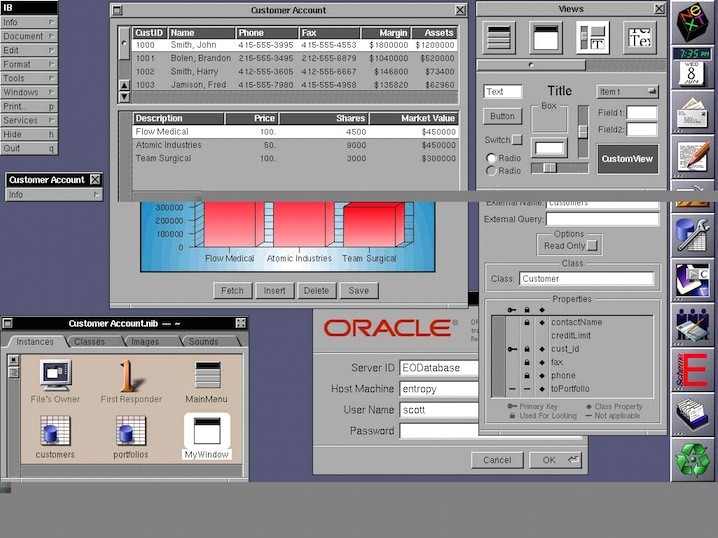Choose the menus palette in Views
The width and height of the screenshot is (718, 538).
pyautogui.click(x=499, y=38)
